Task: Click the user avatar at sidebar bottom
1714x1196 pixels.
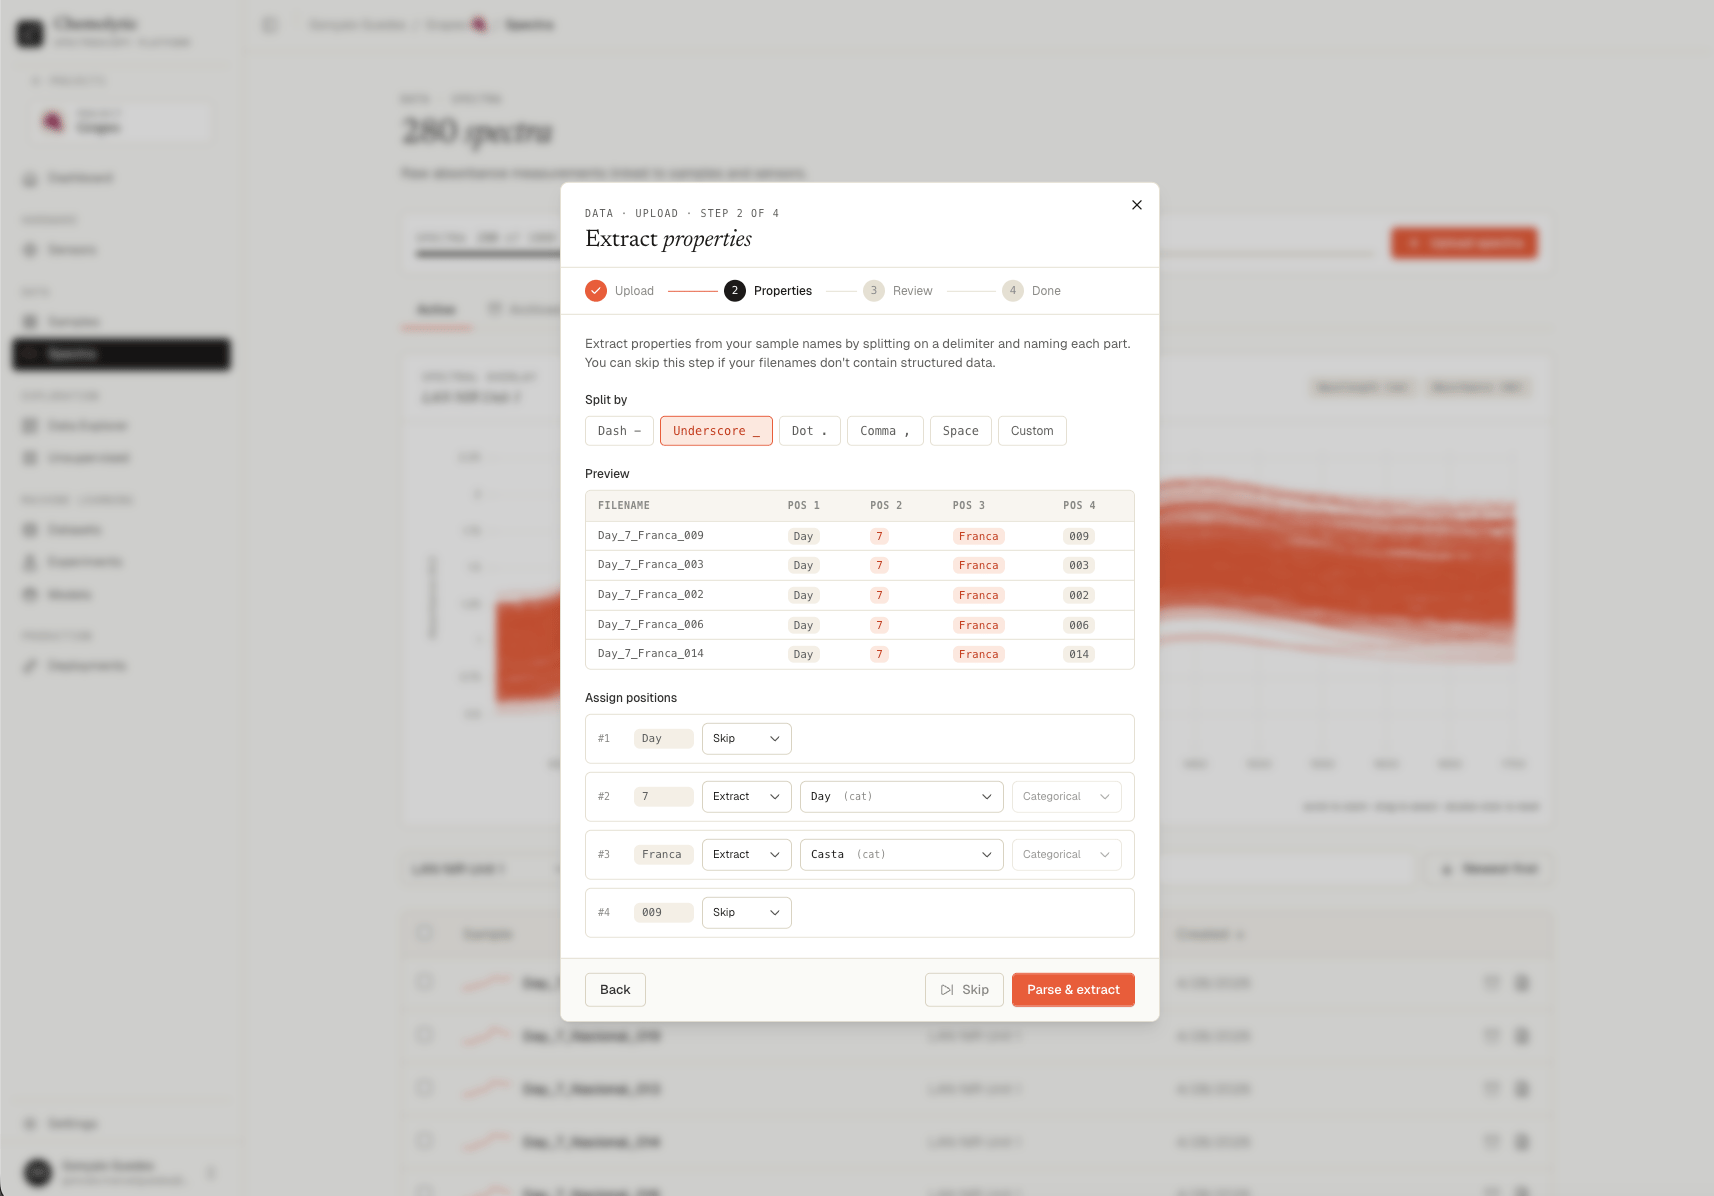Action: pos(38,1172)
